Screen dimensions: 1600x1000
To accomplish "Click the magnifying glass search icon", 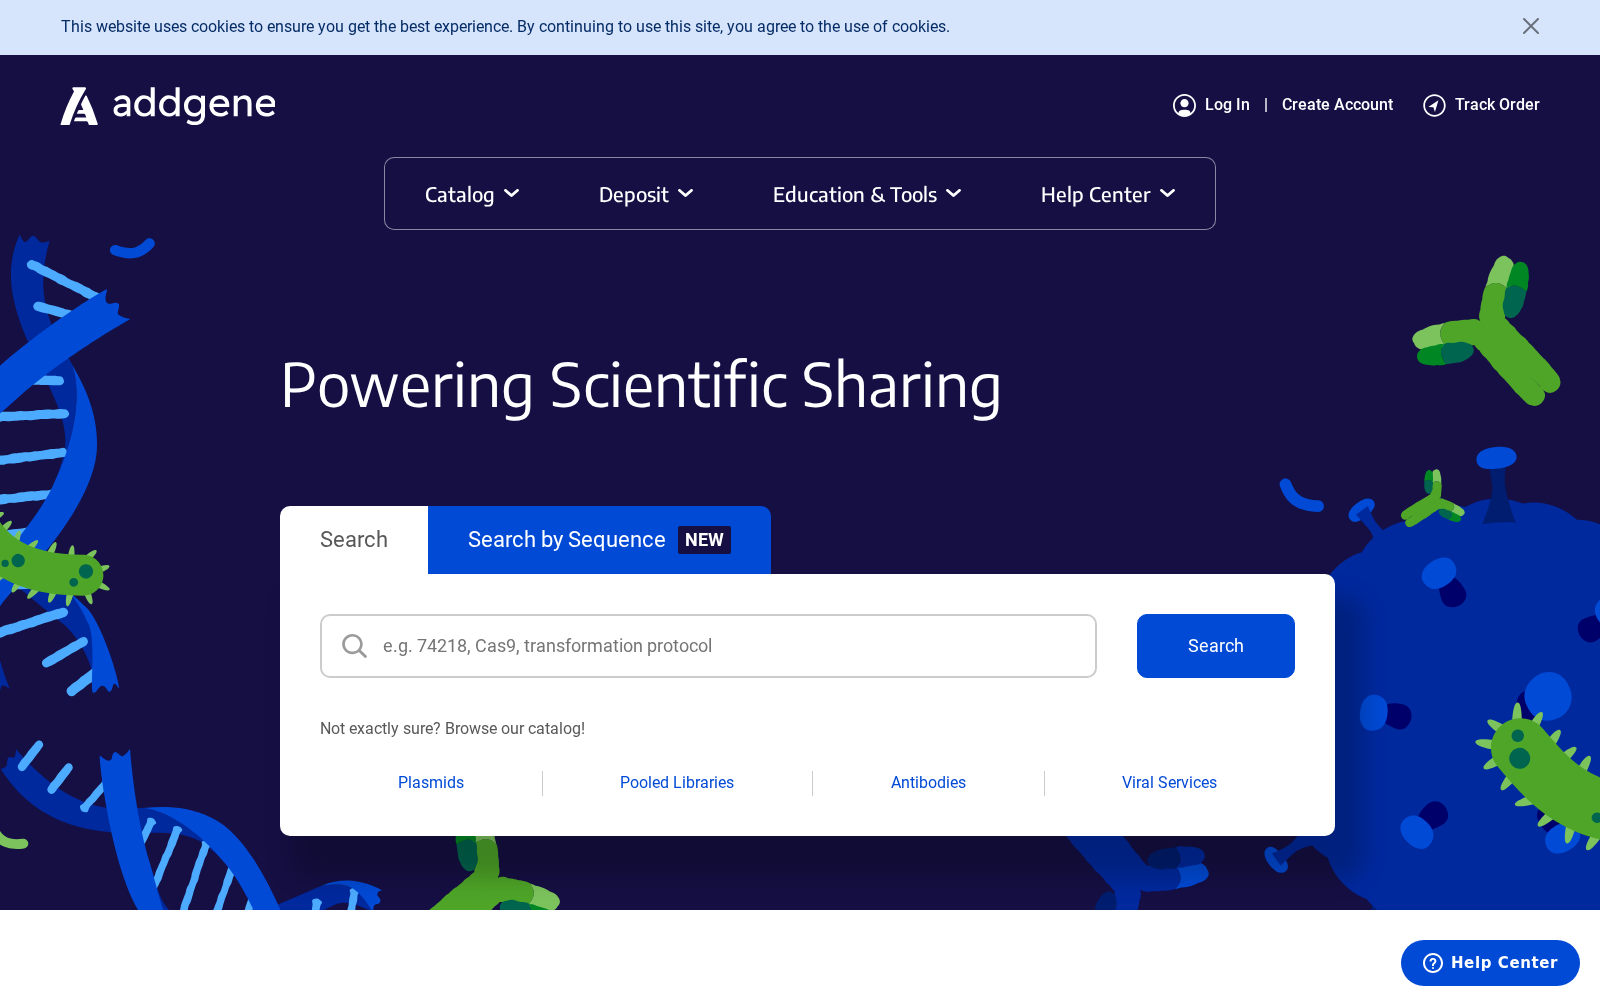I will pos(354,646).
